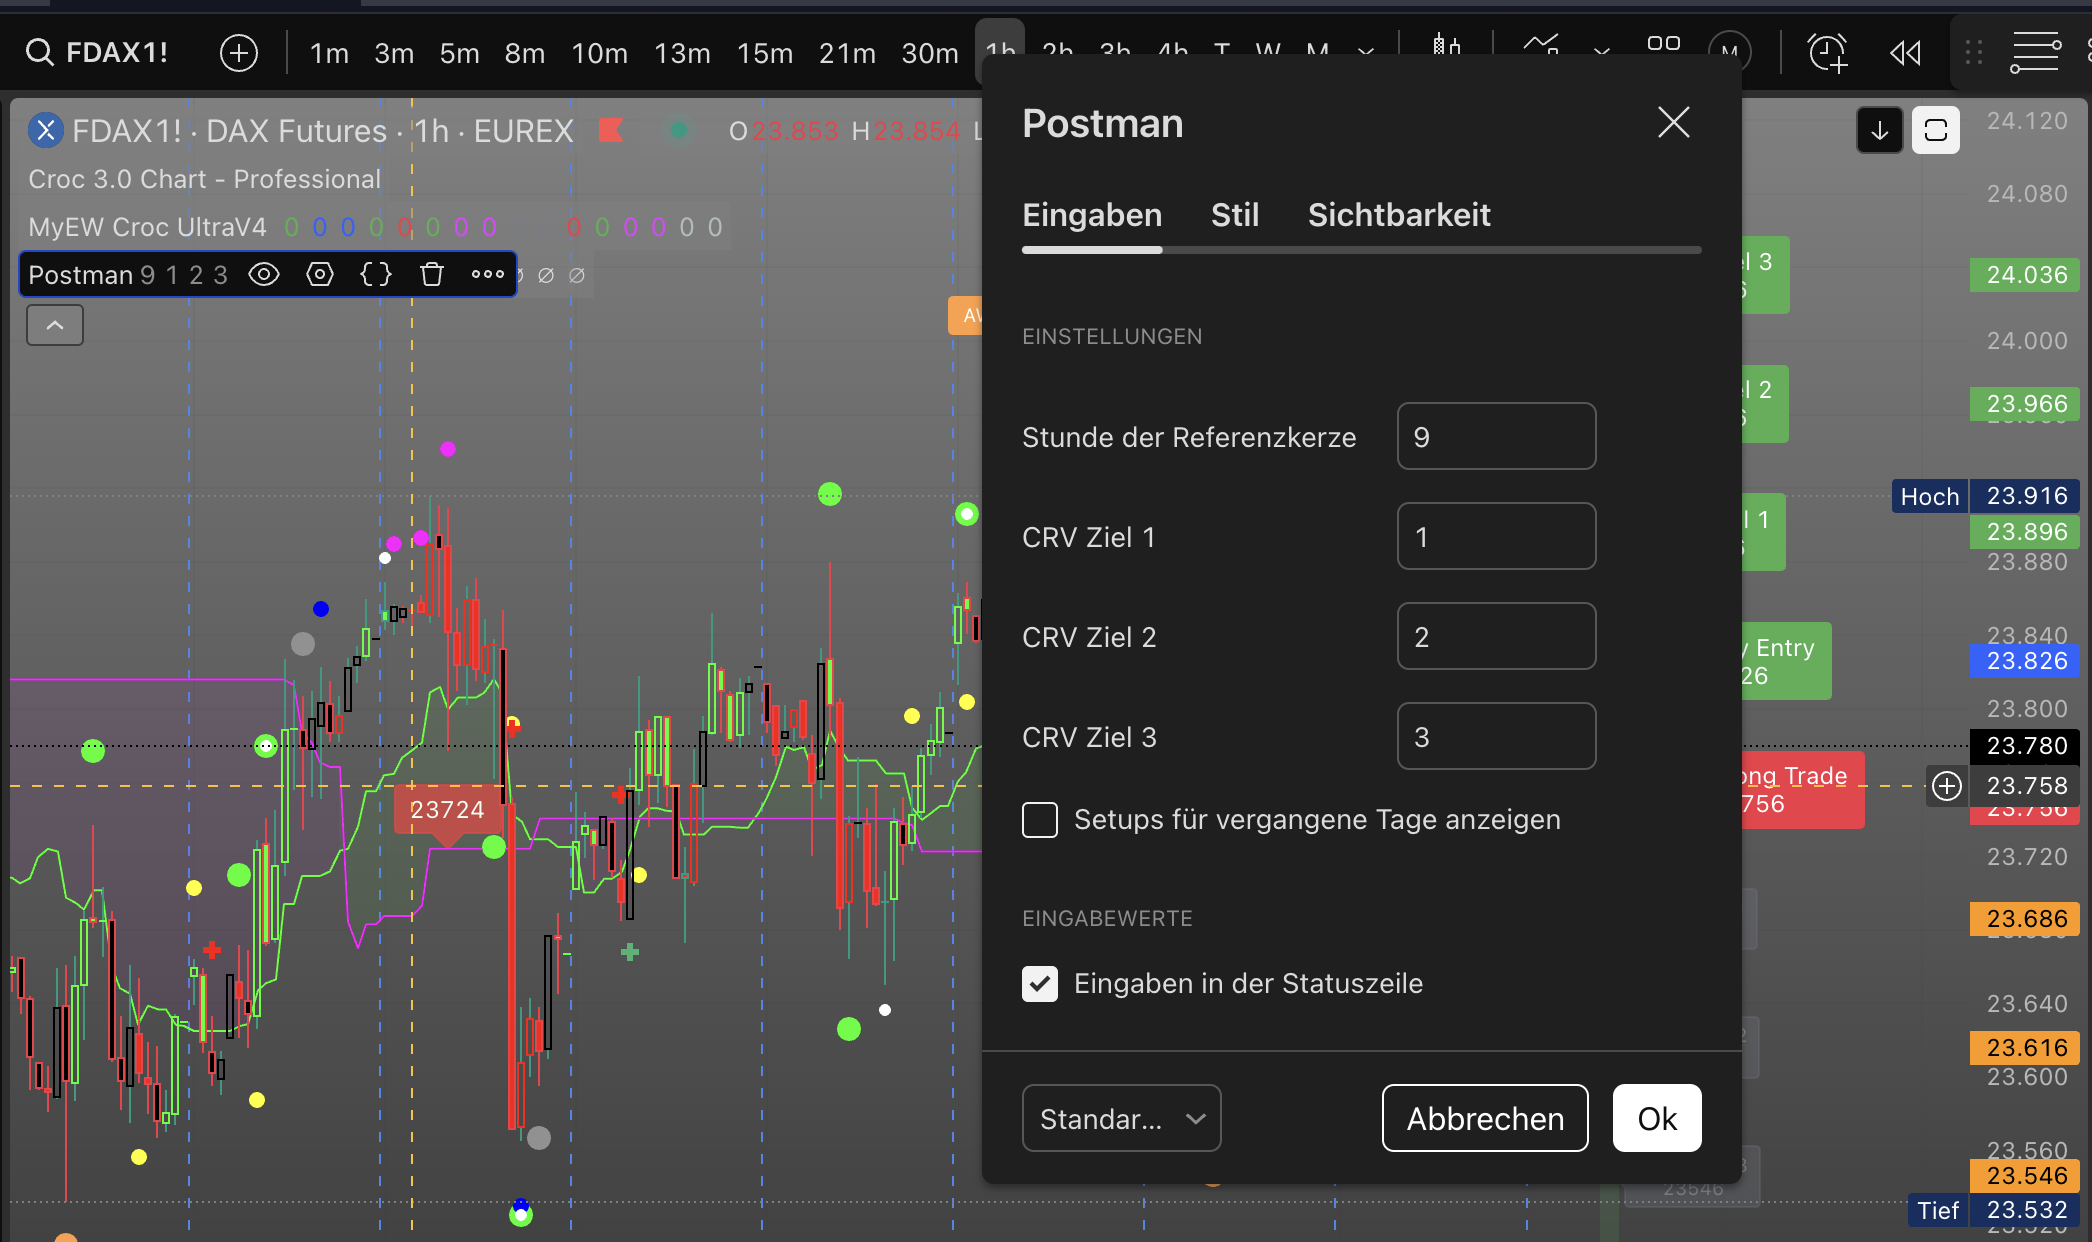Uncheck Eingaben in der Statuszeile

point(1040,984)
